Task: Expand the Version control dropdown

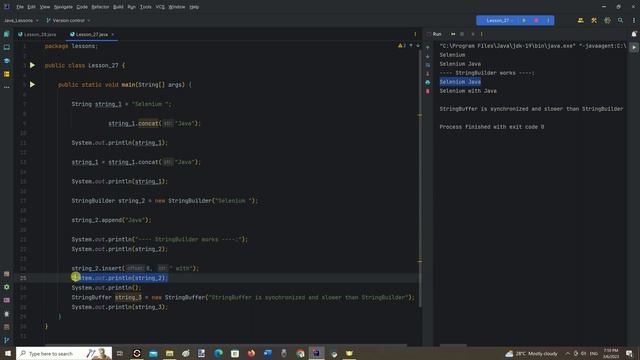Action: click(x=68, y=20)
